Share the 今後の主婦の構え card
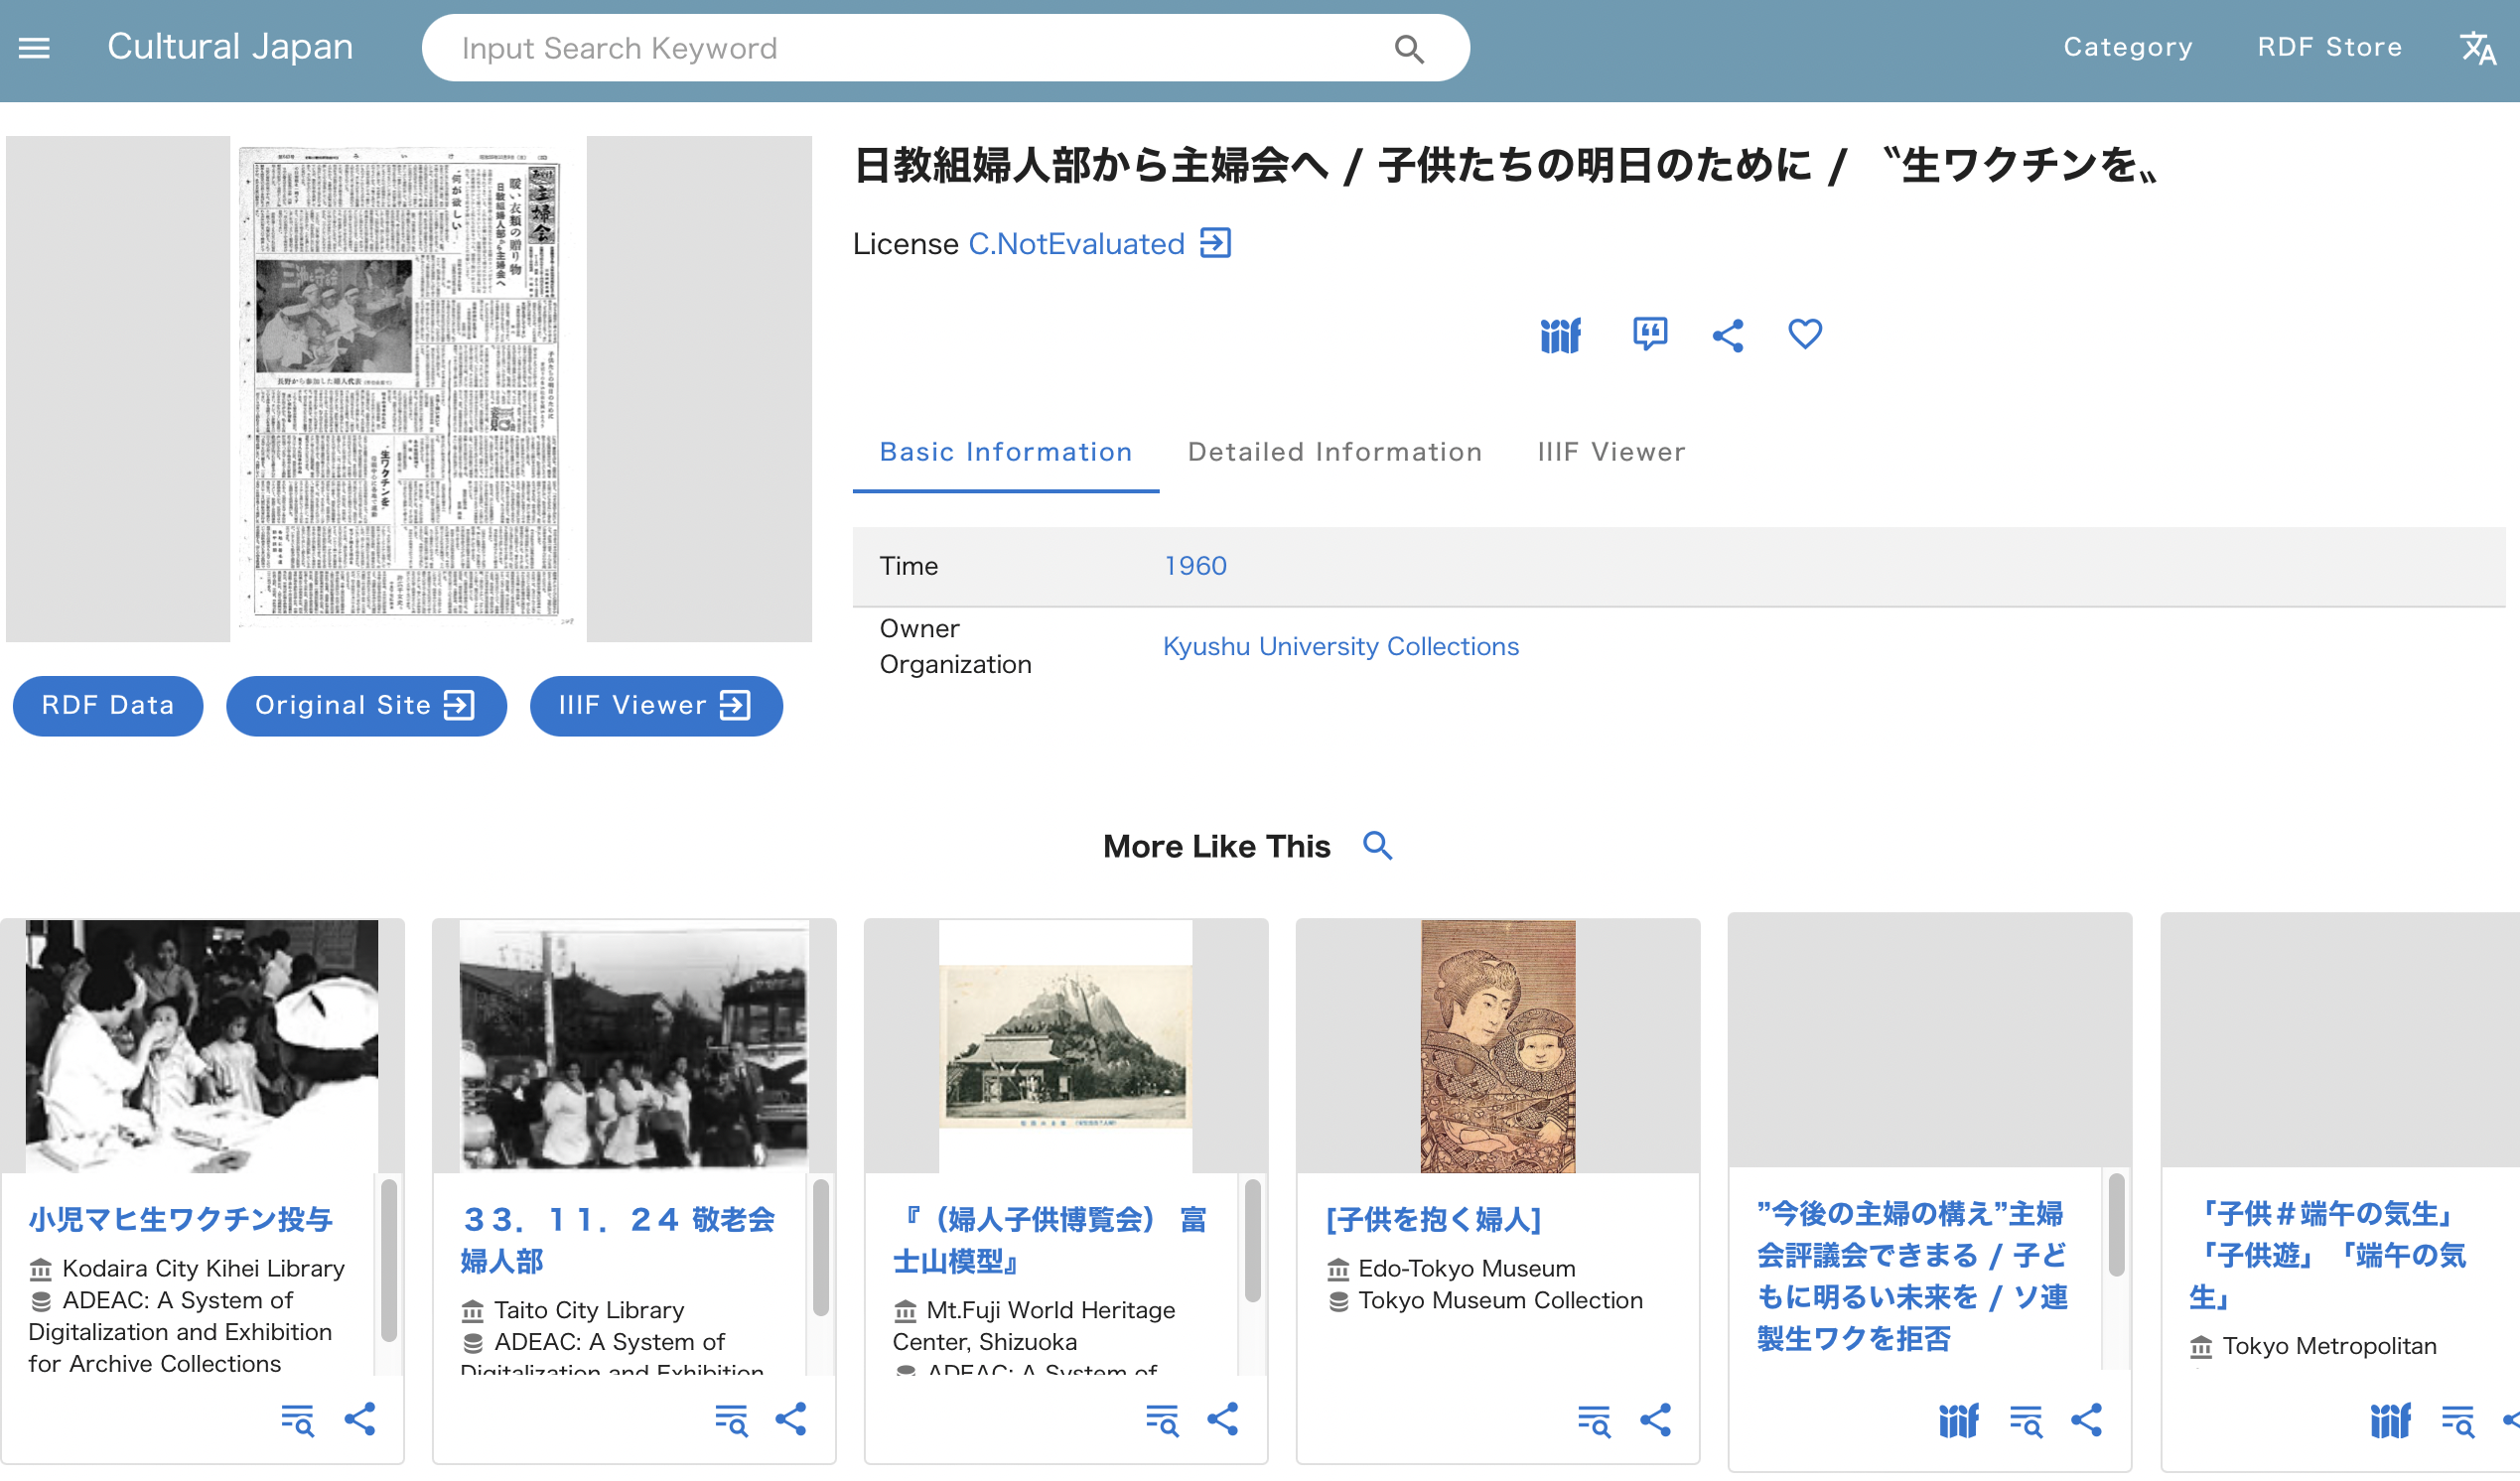2520x1481 pixels. [2086, 1420]
